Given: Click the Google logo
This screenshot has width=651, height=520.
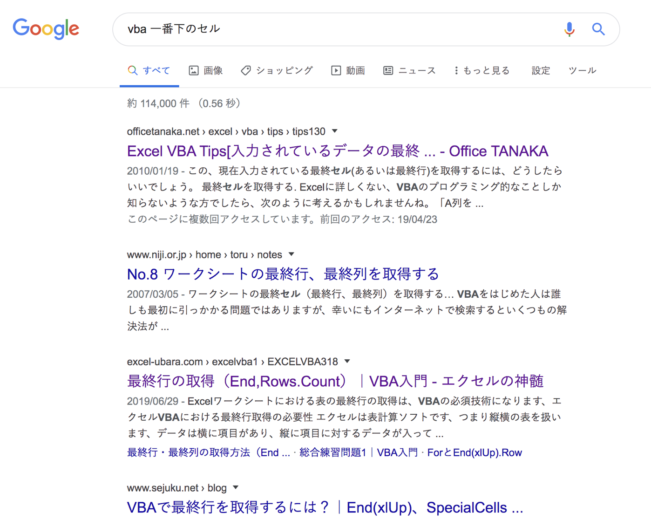Looking at the screenshot, I should (x=46, y=29).
